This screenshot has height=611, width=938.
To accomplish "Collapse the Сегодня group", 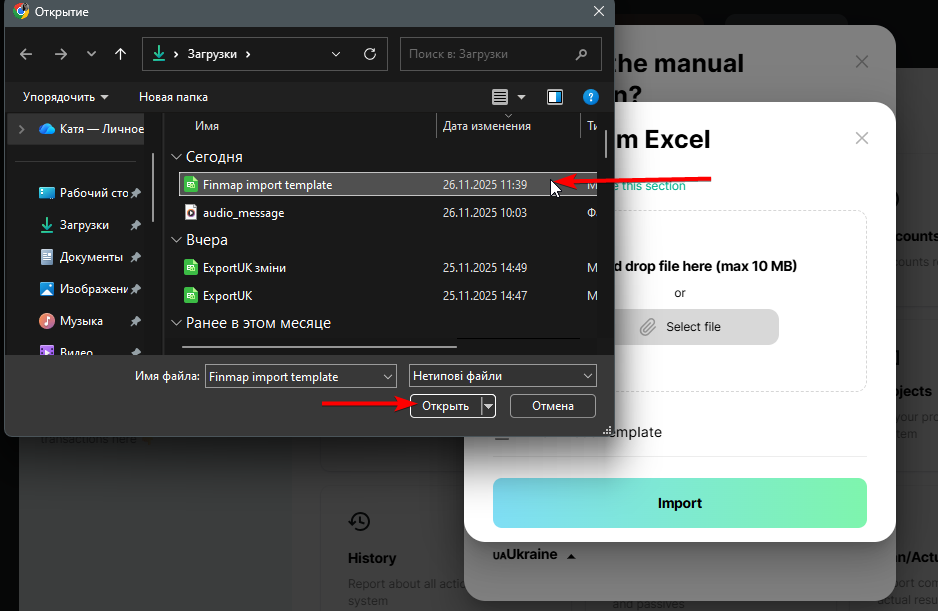I will pos(176,157).
